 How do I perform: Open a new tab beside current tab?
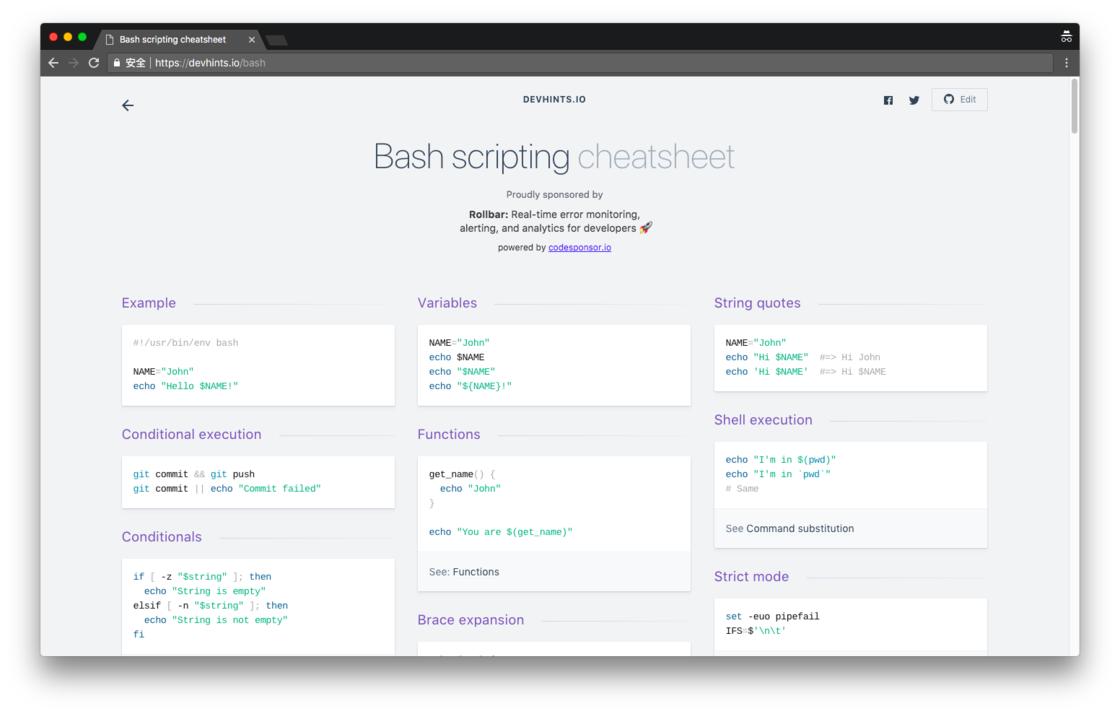[x=276, y=40]
